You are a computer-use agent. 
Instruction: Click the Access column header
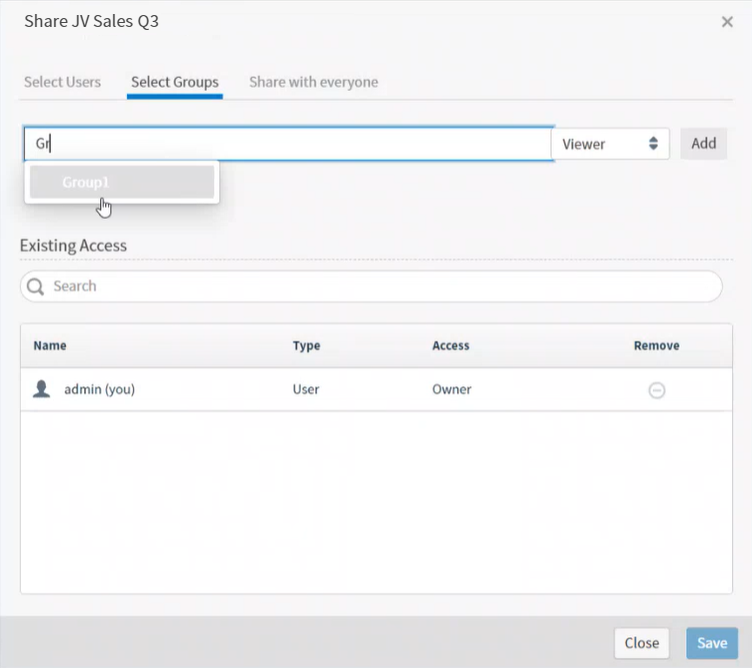point(450,345)
